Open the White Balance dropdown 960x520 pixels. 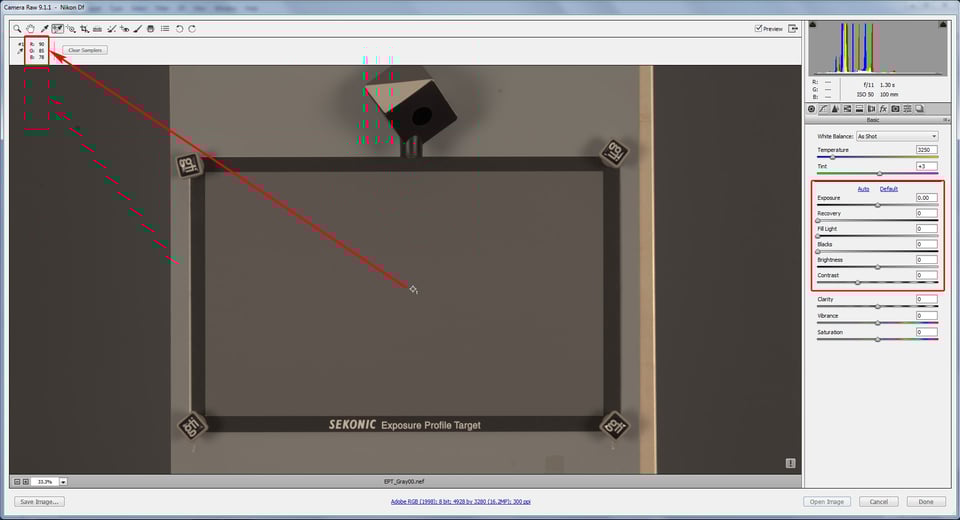pyautogui.click(x=897, y=136)
